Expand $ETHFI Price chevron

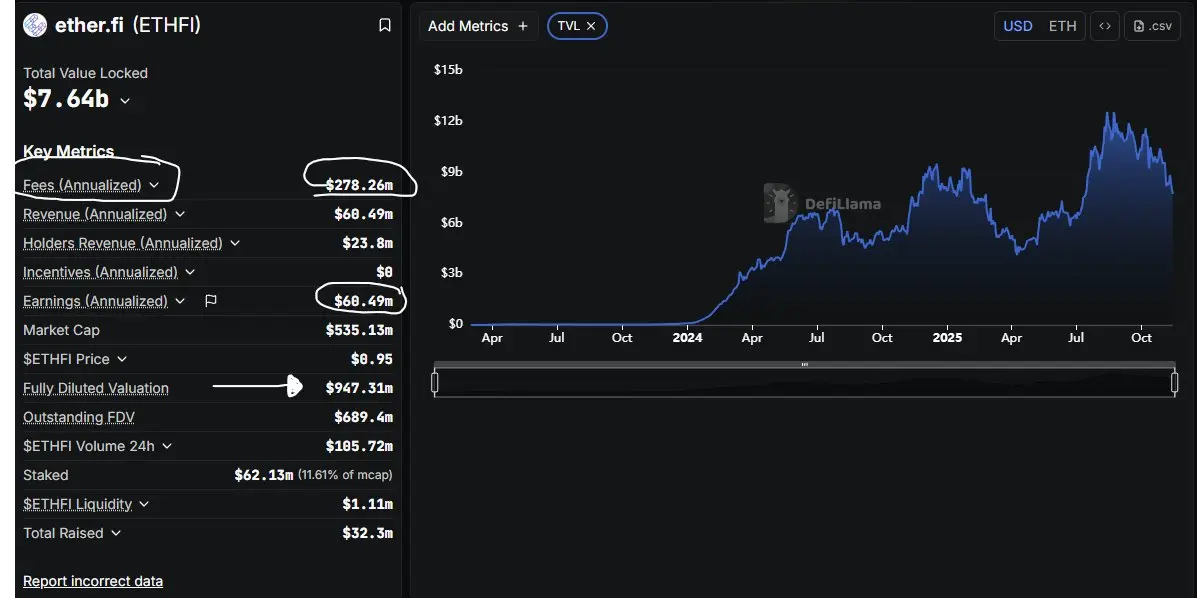[x=122, y=359]
